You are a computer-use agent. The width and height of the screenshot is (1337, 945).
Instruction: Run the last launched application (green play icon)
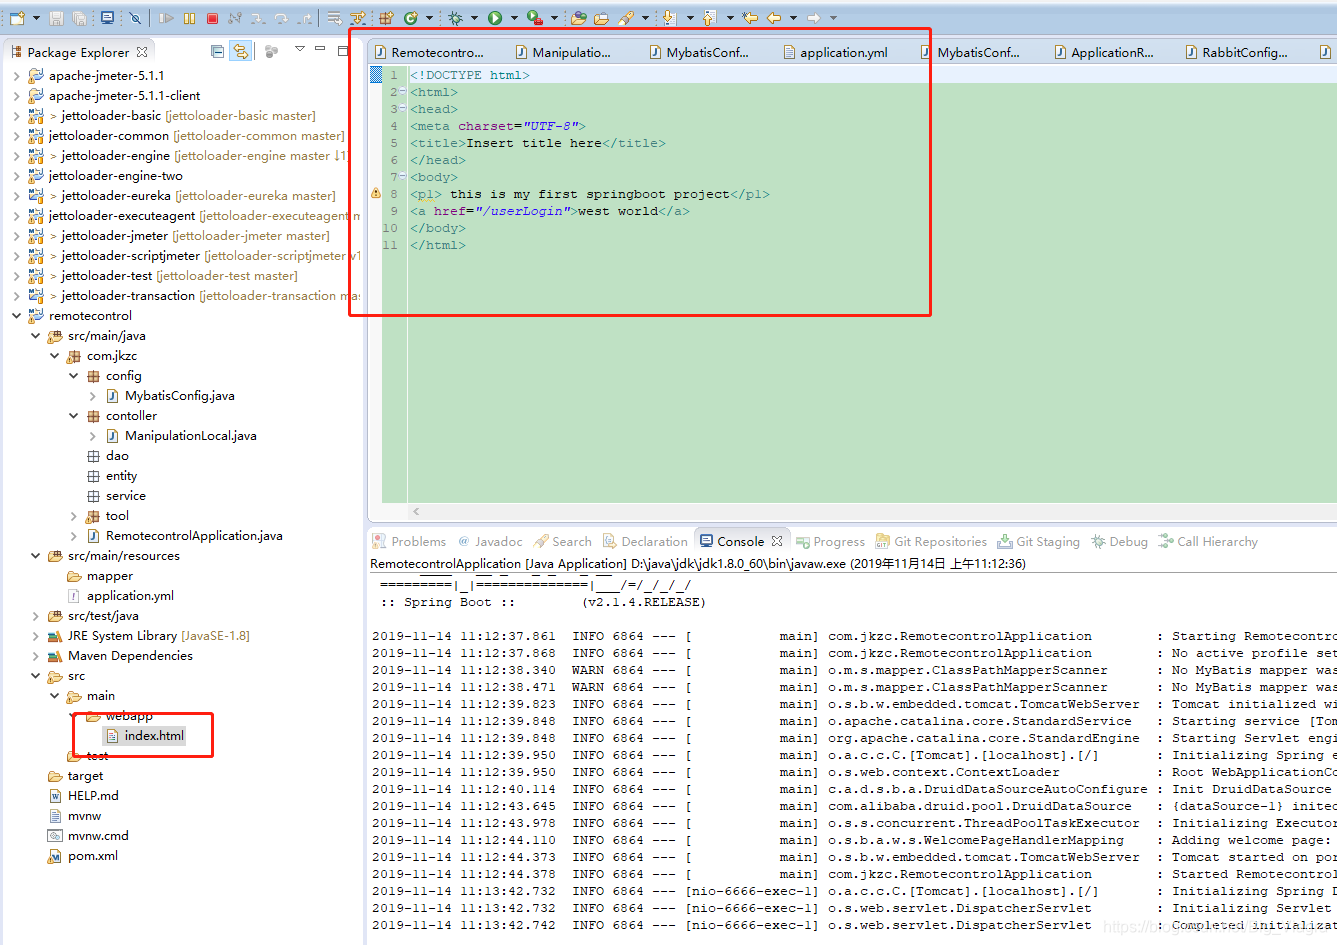click(494, 17)
